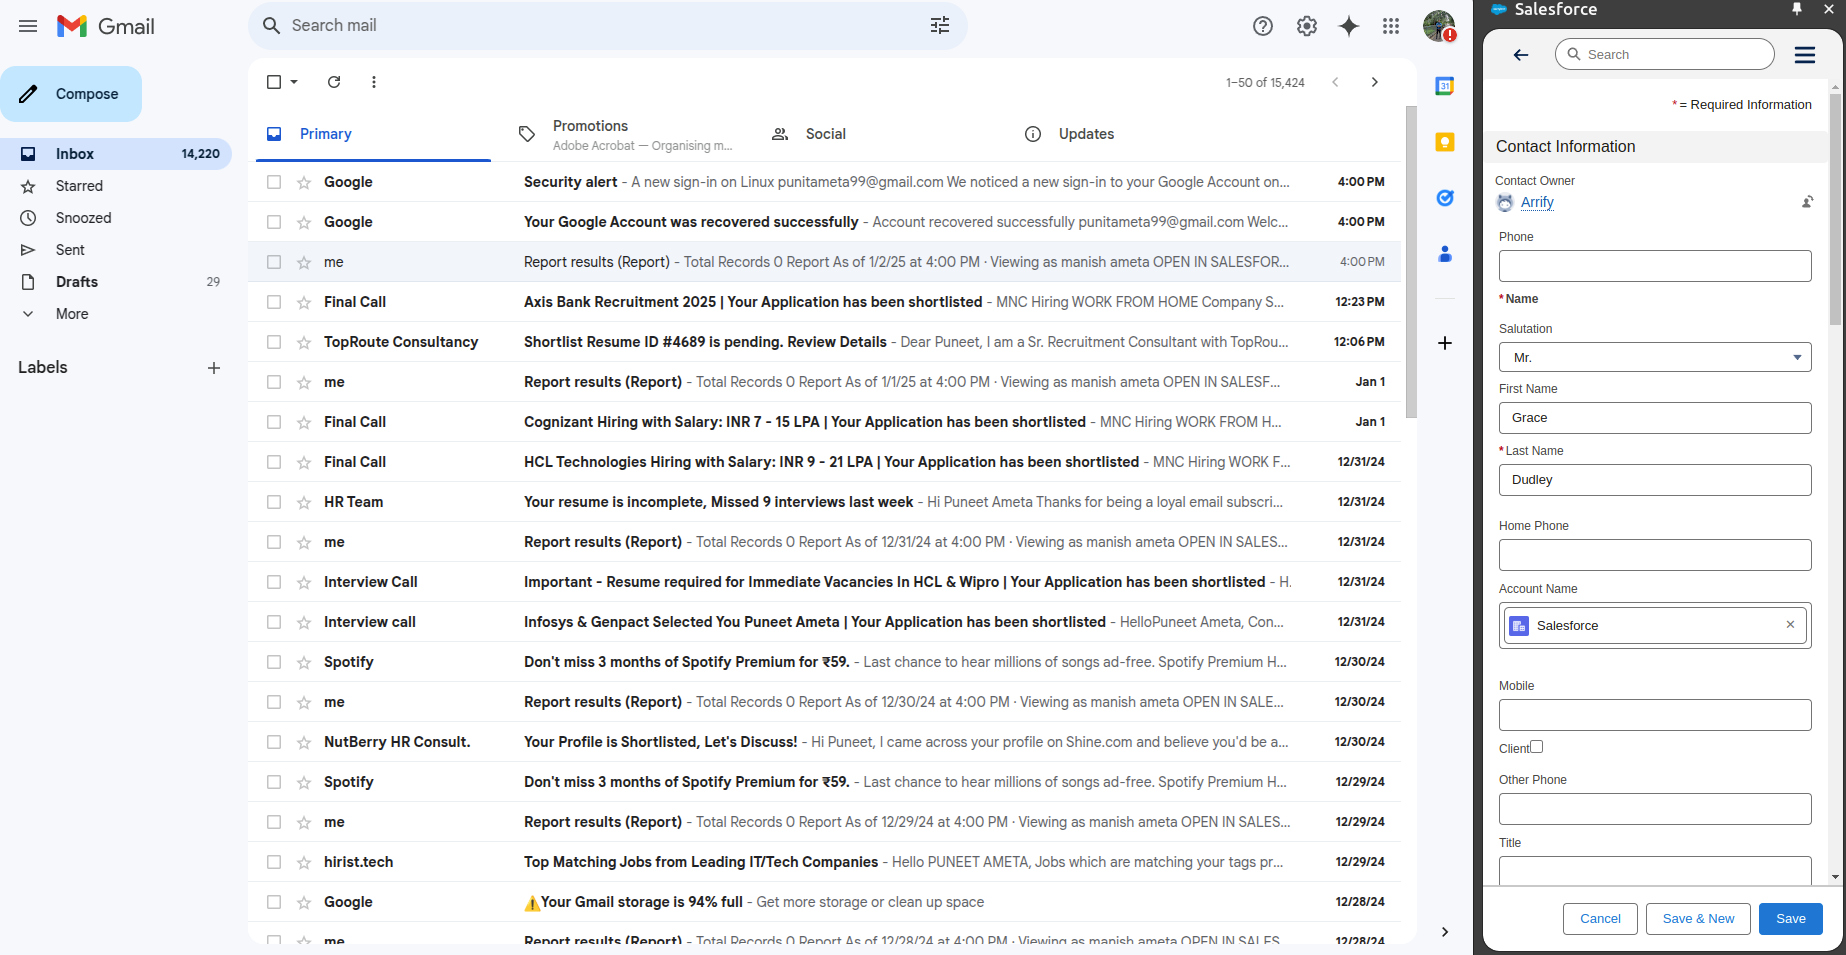
Task: Open Google Calendar in the side panel
Action: 1445,86
